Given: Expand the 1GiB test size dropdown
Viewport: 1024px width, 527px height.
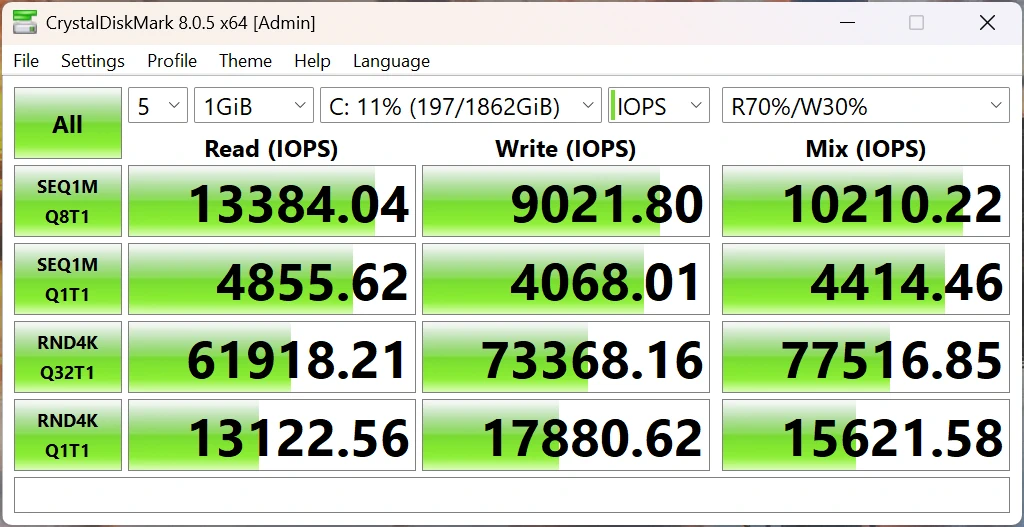Looking at the screenshot, I should [x=254, y=105].
